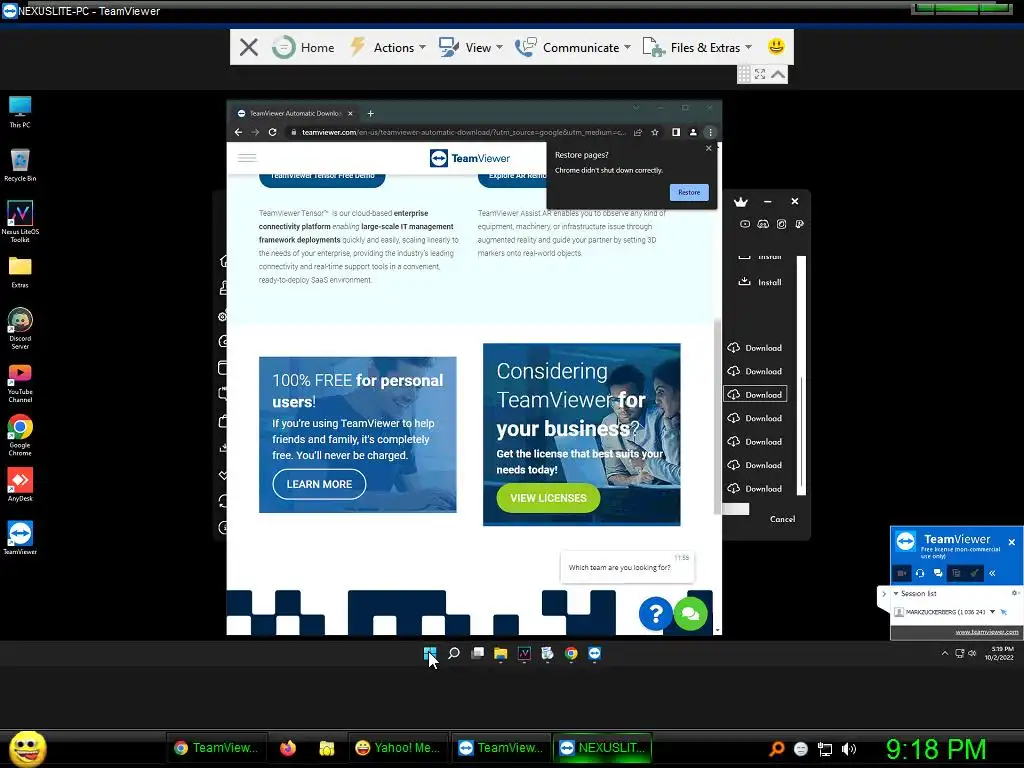
Task: Open a new Chrome tab with plus
Action: 370,113
